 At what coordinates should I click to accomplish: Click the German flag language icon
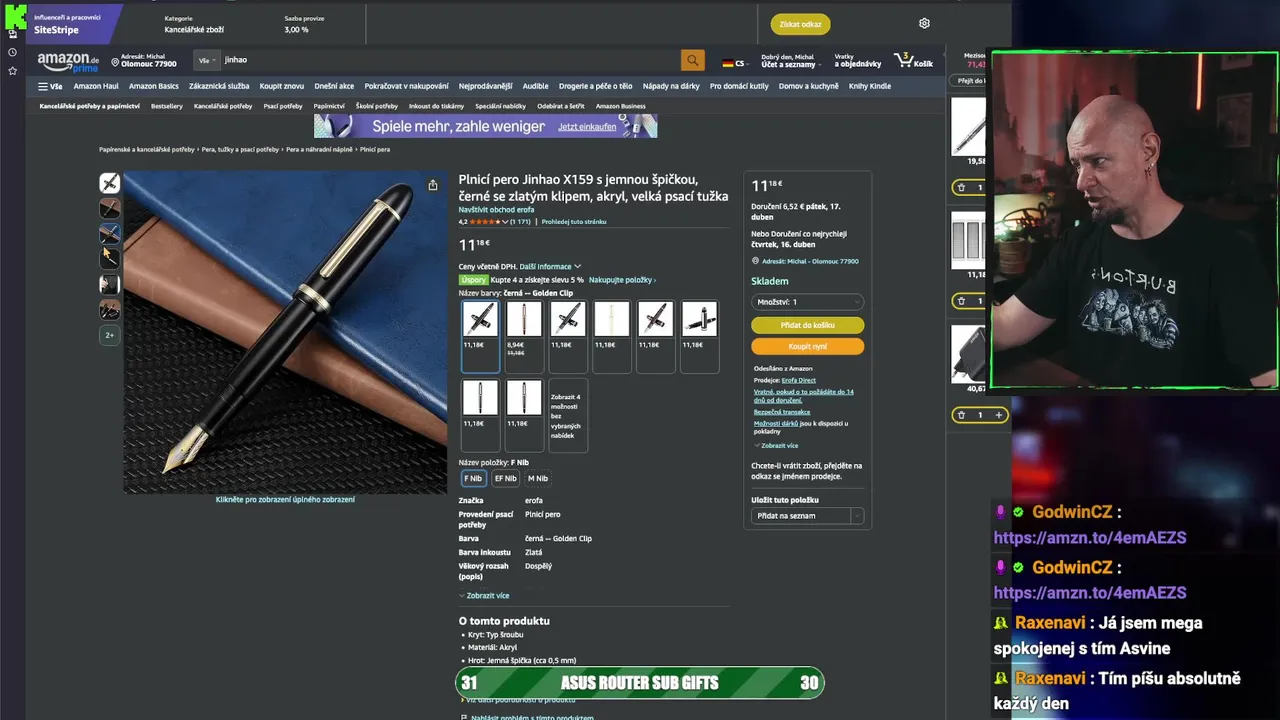pos(728,63)
